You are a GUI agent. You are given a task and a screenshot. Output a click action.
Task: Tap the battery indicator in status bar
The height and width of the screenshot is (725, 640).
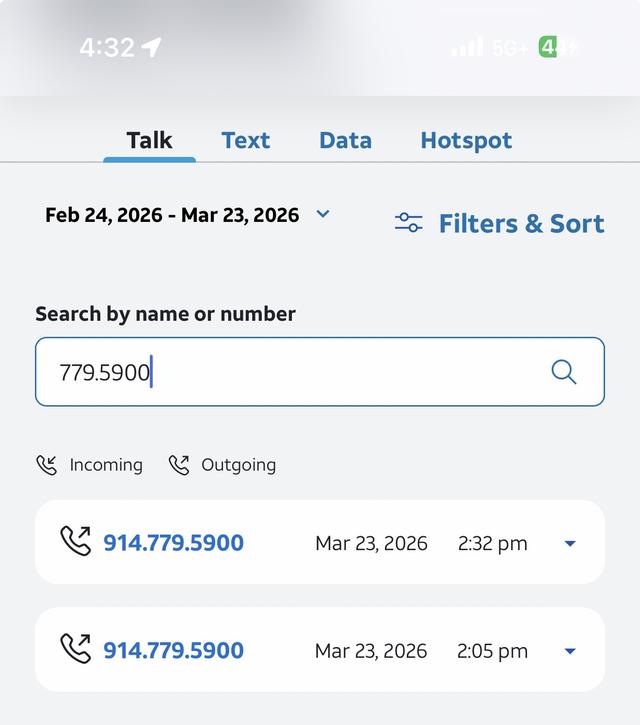(x=558, y=47)
